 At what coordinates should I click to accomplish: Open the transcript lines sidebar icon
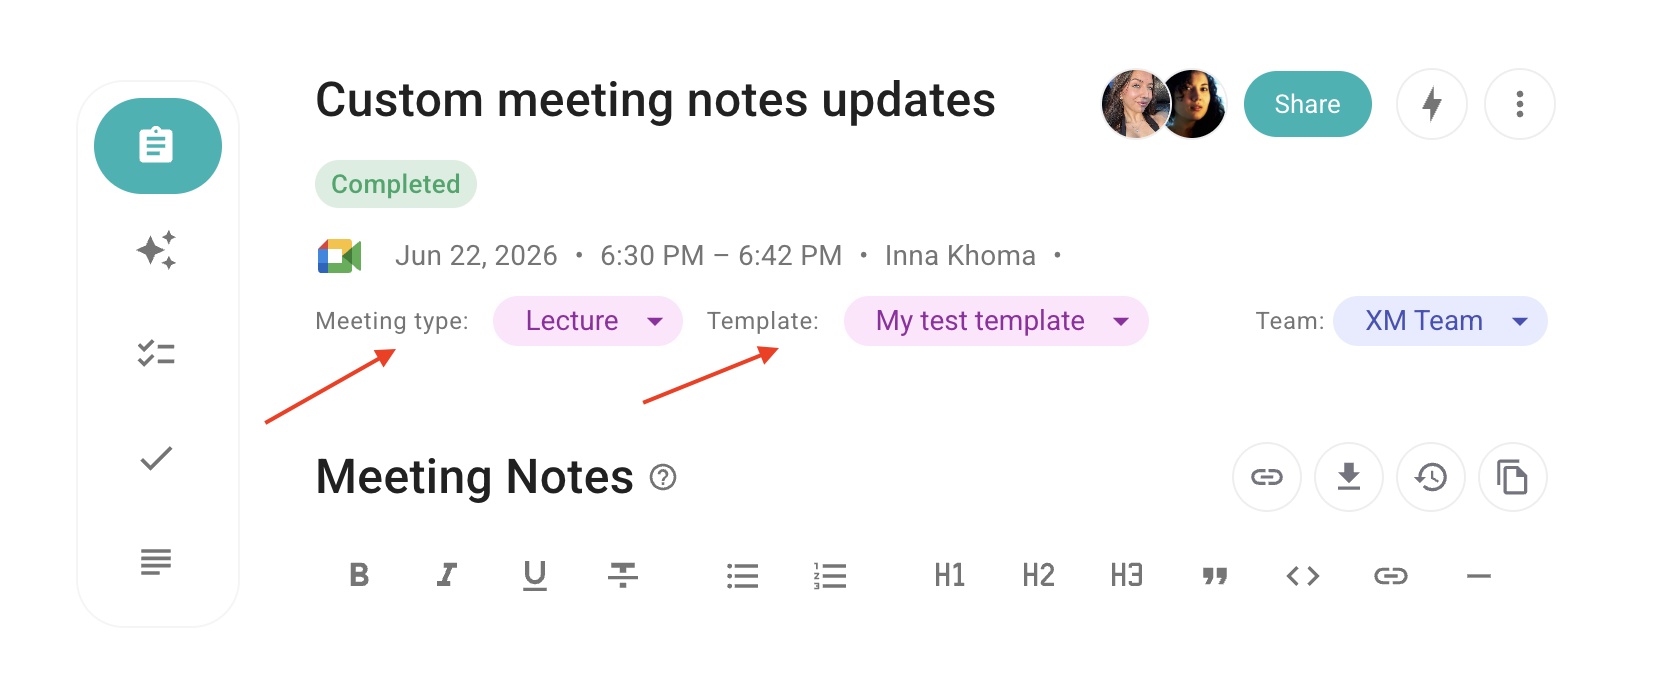[x=157, y=562]
